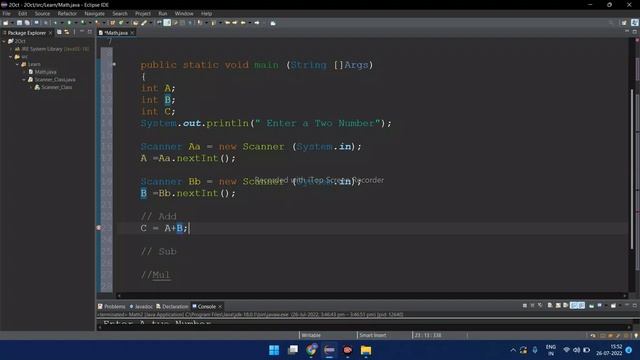Click Writable in the status bar
This screenshot has height=360, width=640.
[x=311, y=335]
